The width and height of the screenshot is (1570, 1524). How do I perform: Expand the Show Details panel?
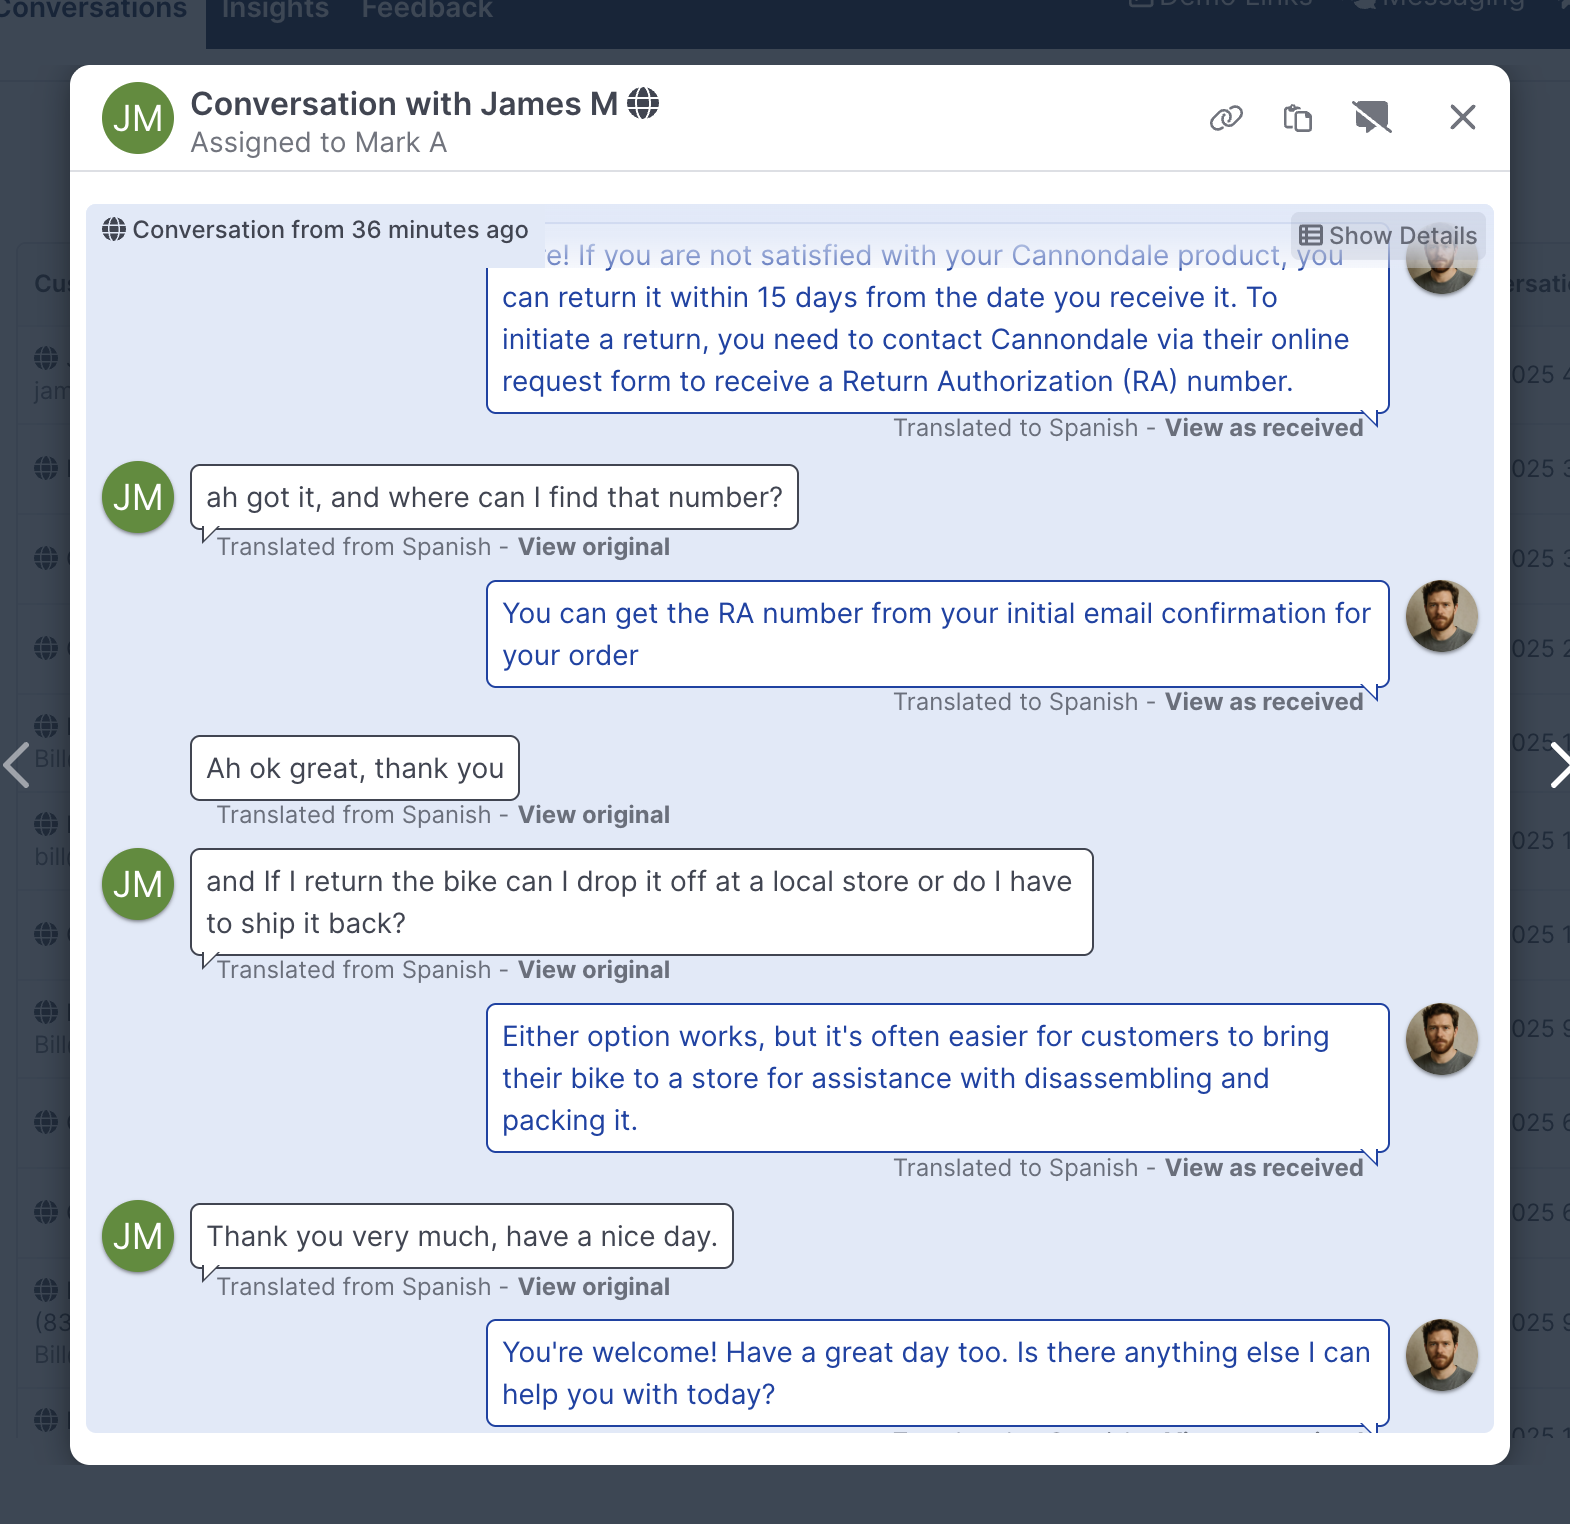1388,236
